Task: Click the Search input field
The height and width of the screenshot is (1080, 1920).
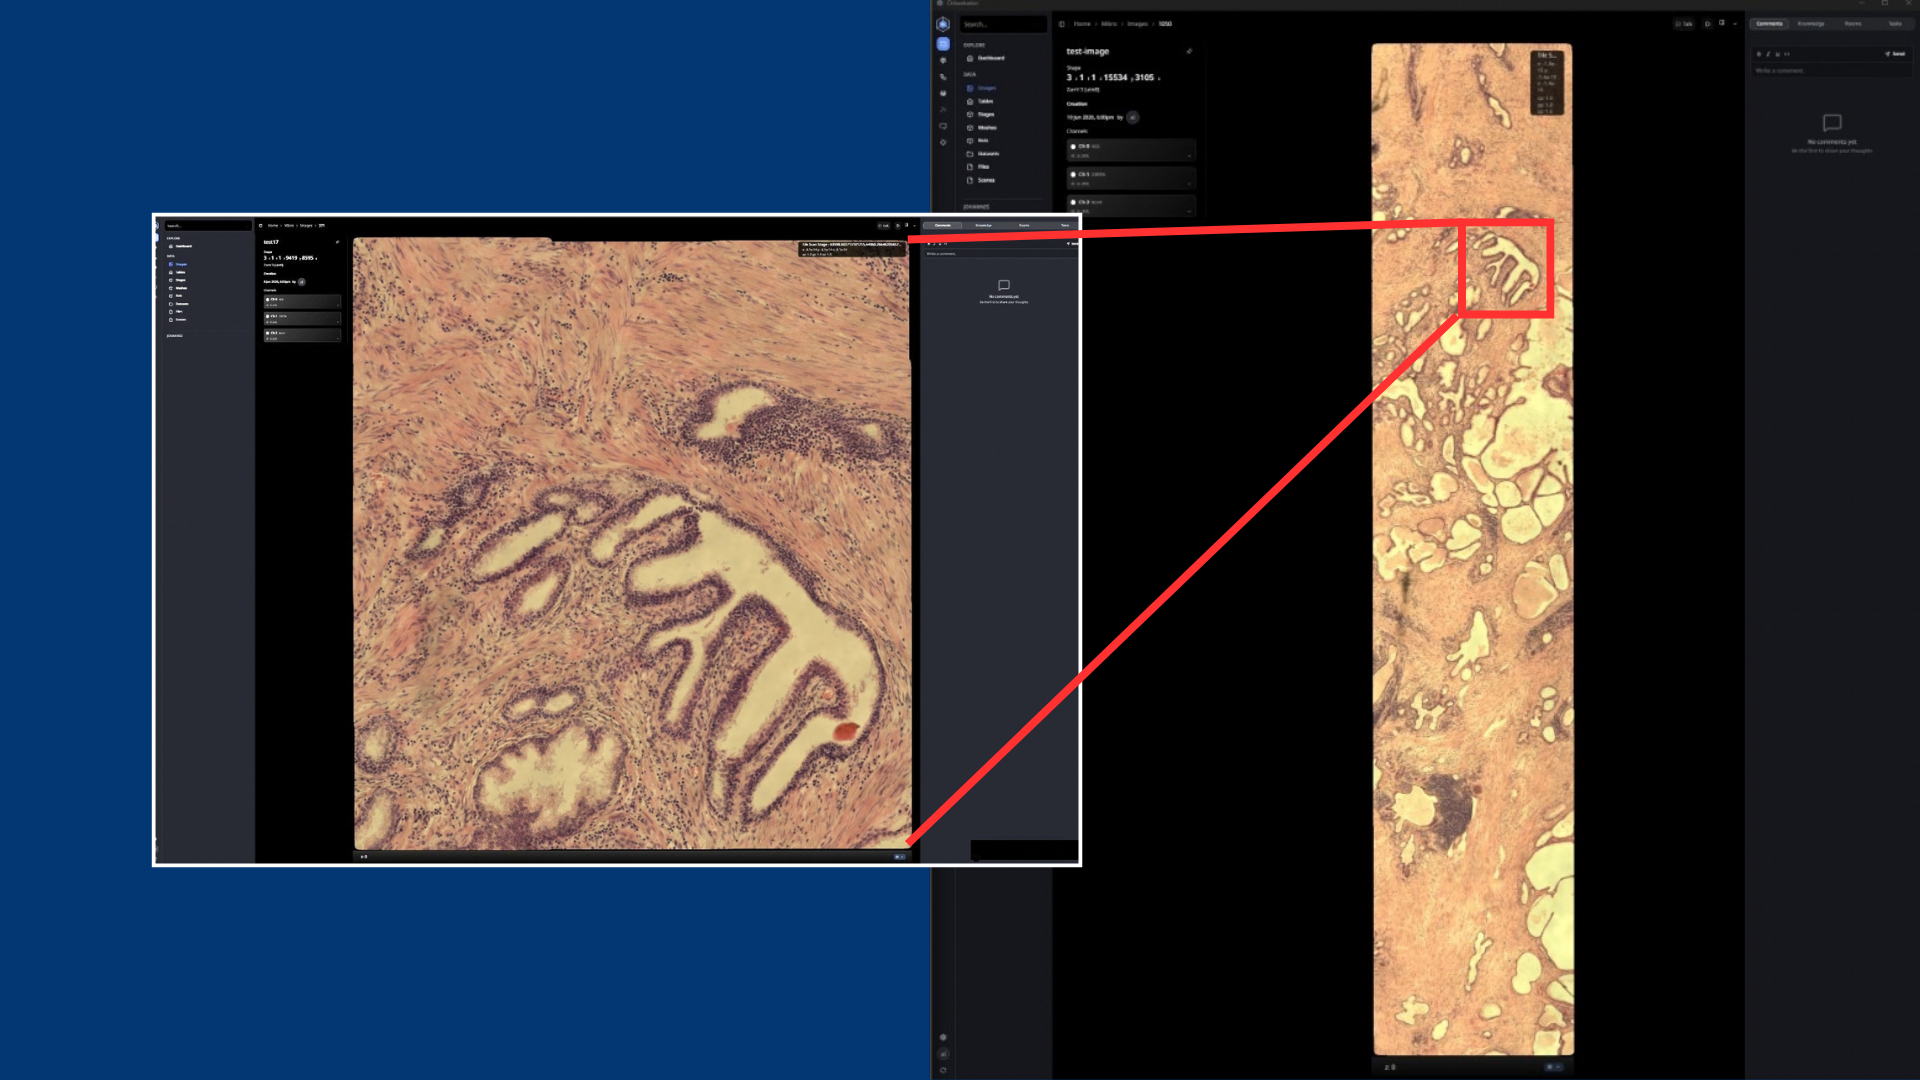Action: pyautogui.click(x=1003, y=24)
